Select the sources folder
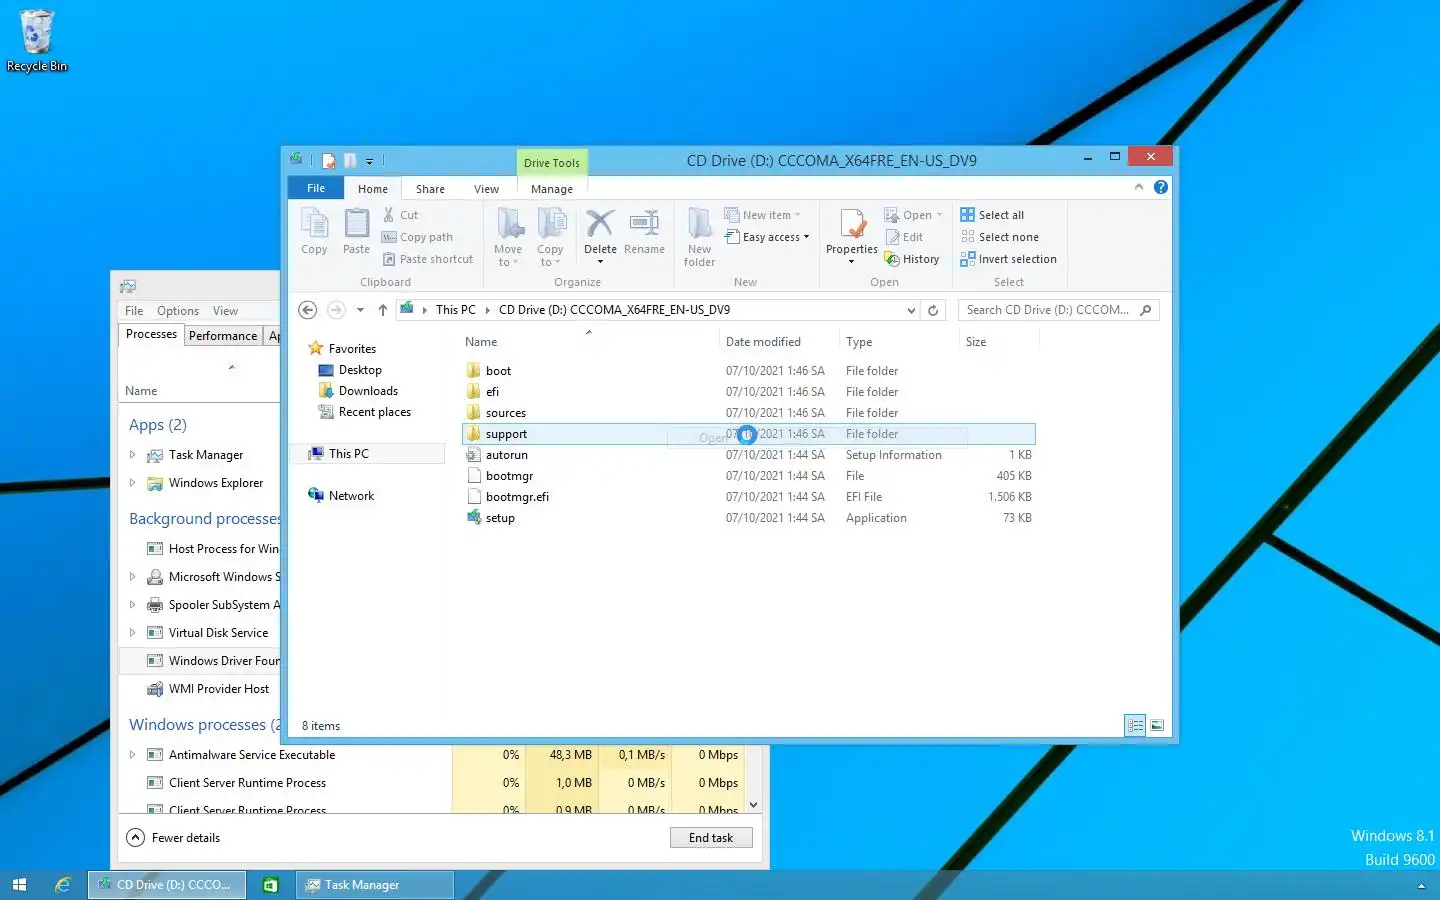 tap(749, 413)
